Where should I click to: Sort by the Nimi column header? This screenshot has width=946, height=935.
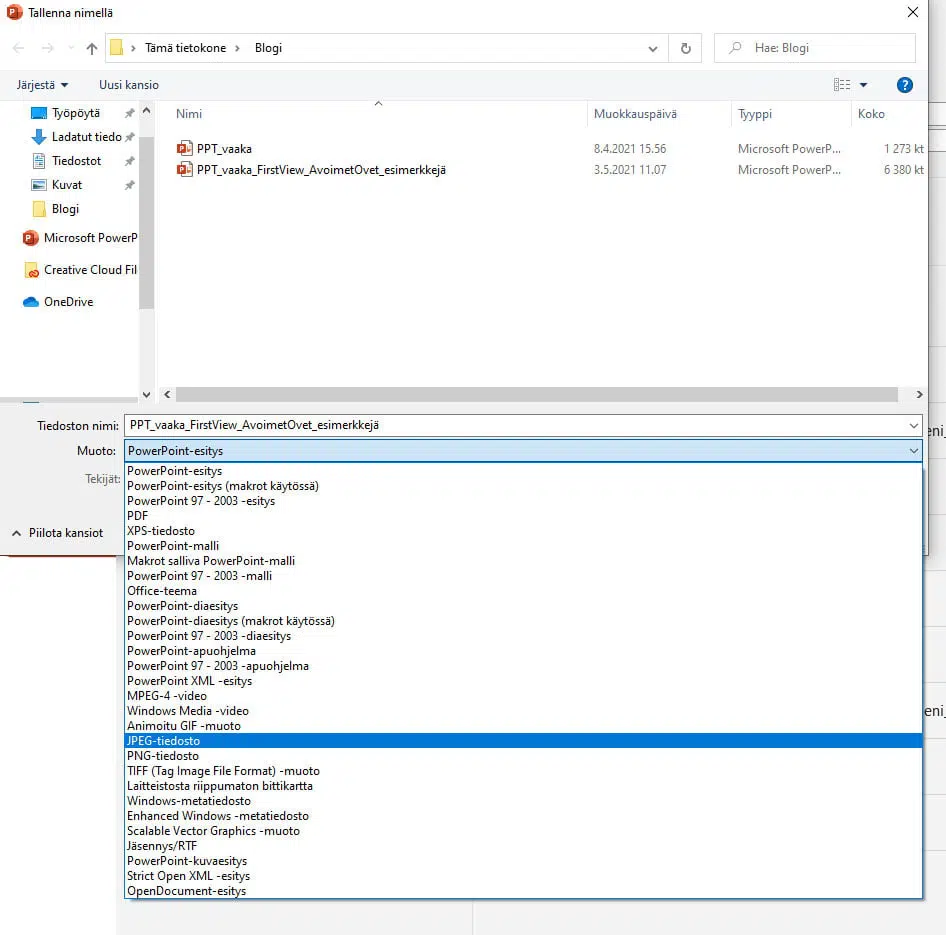click(x=189, y=114)
